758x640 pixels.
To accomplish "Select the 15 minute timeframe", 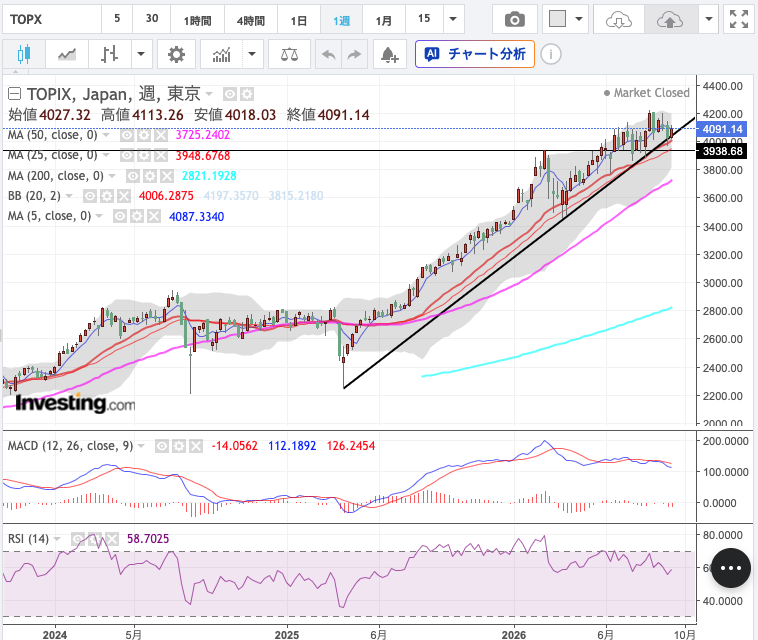I will [x=424, y=19].
